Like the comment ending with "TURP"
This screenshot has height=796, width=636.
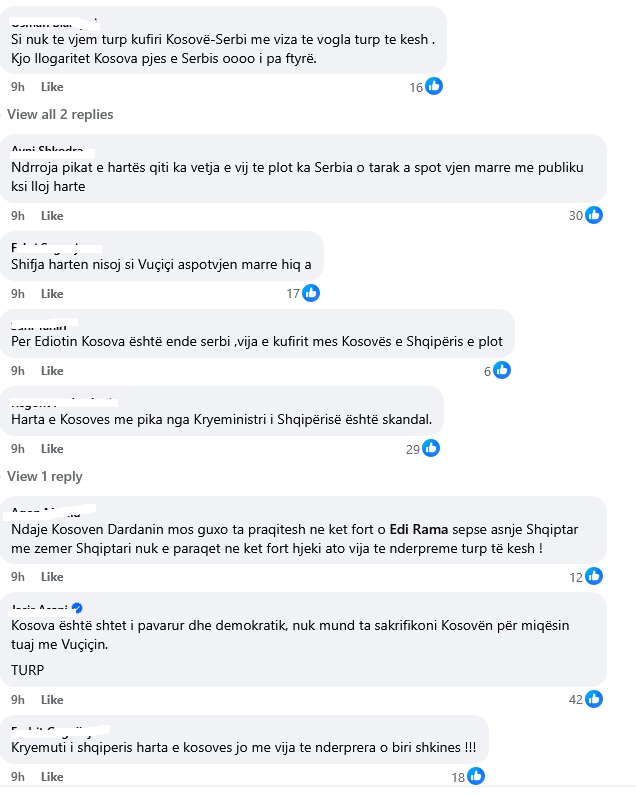pos(52,699)
